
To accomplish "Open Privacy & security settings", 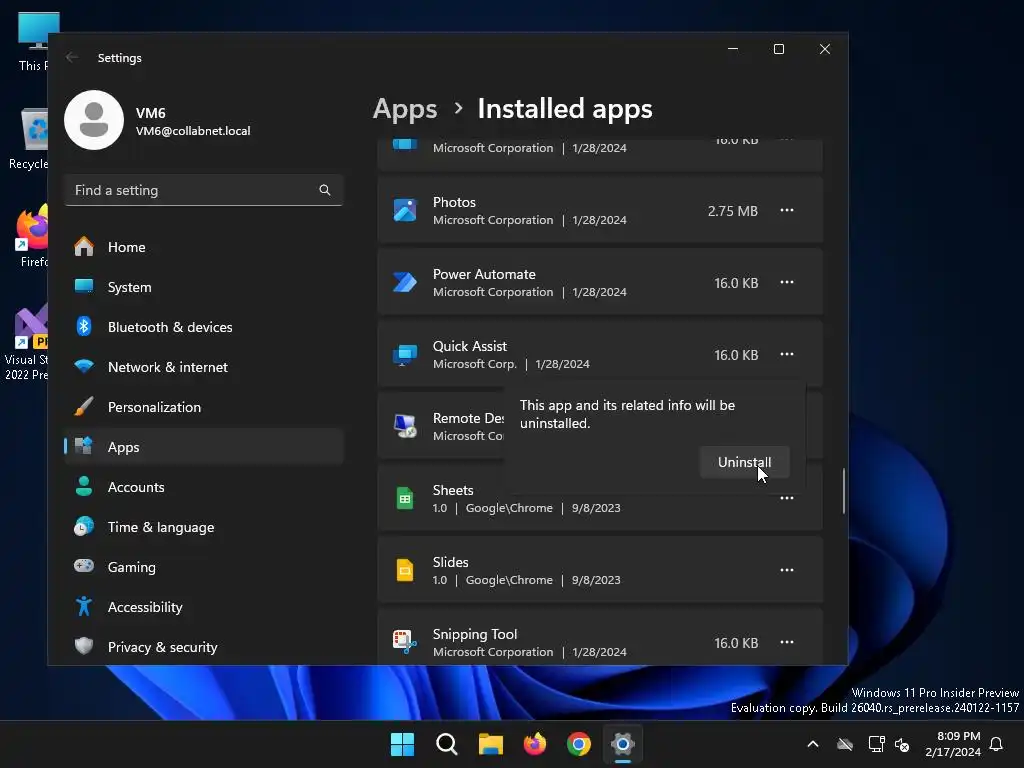I will pos(204,647).
